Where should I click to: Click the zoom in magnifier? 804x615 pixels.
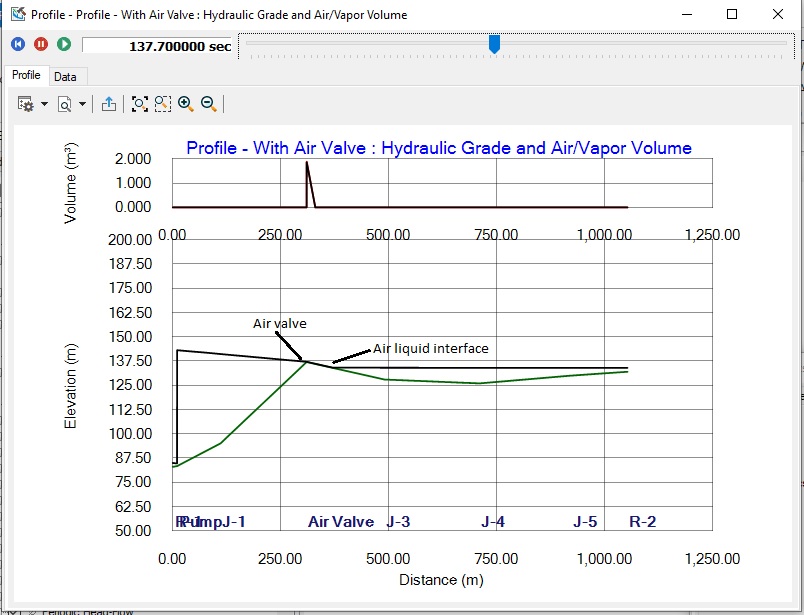186,104
